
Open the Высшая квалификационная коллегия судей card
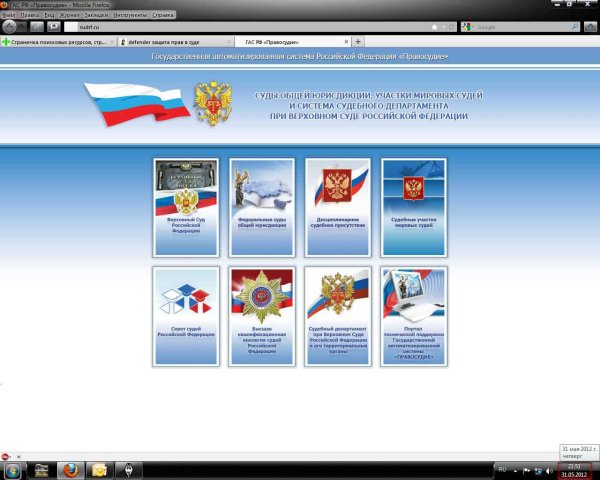[262, 317]
